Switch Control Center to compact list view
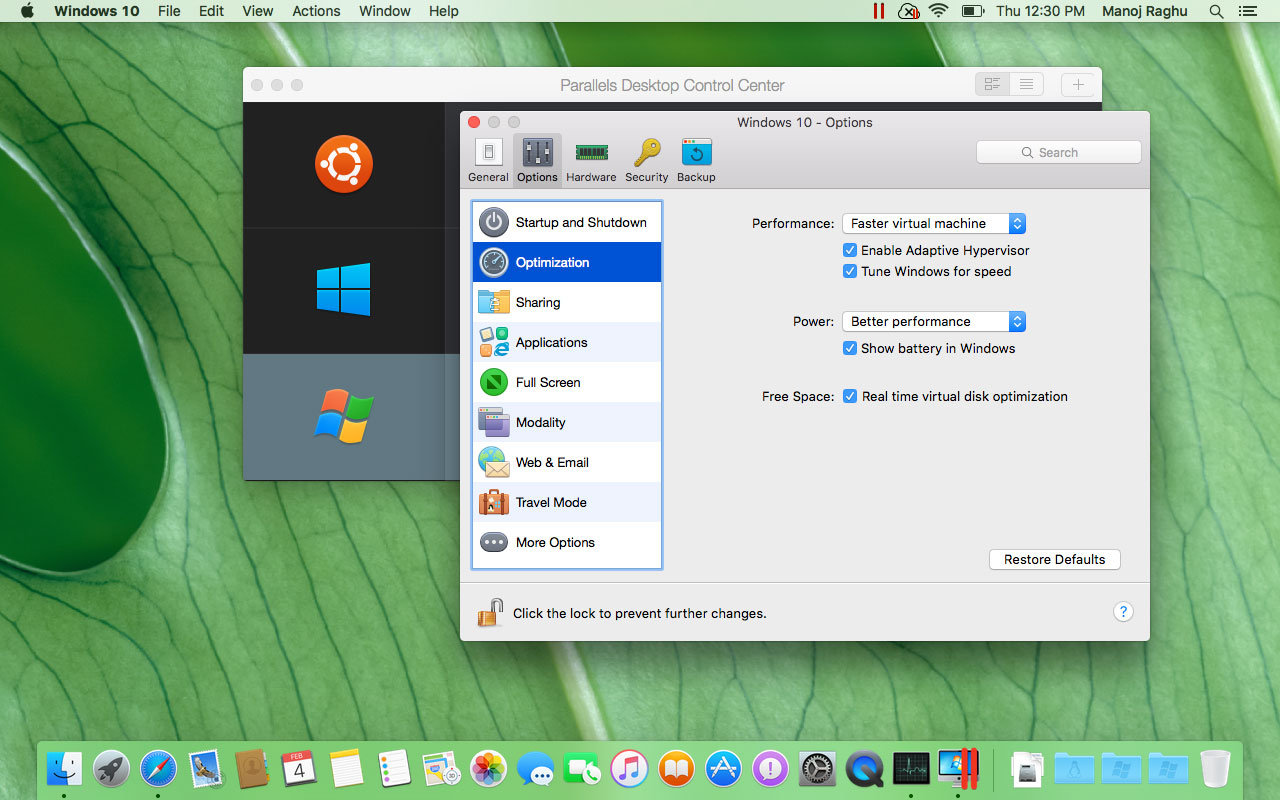The image size is (1280, 800). (x=1027, y=85)
